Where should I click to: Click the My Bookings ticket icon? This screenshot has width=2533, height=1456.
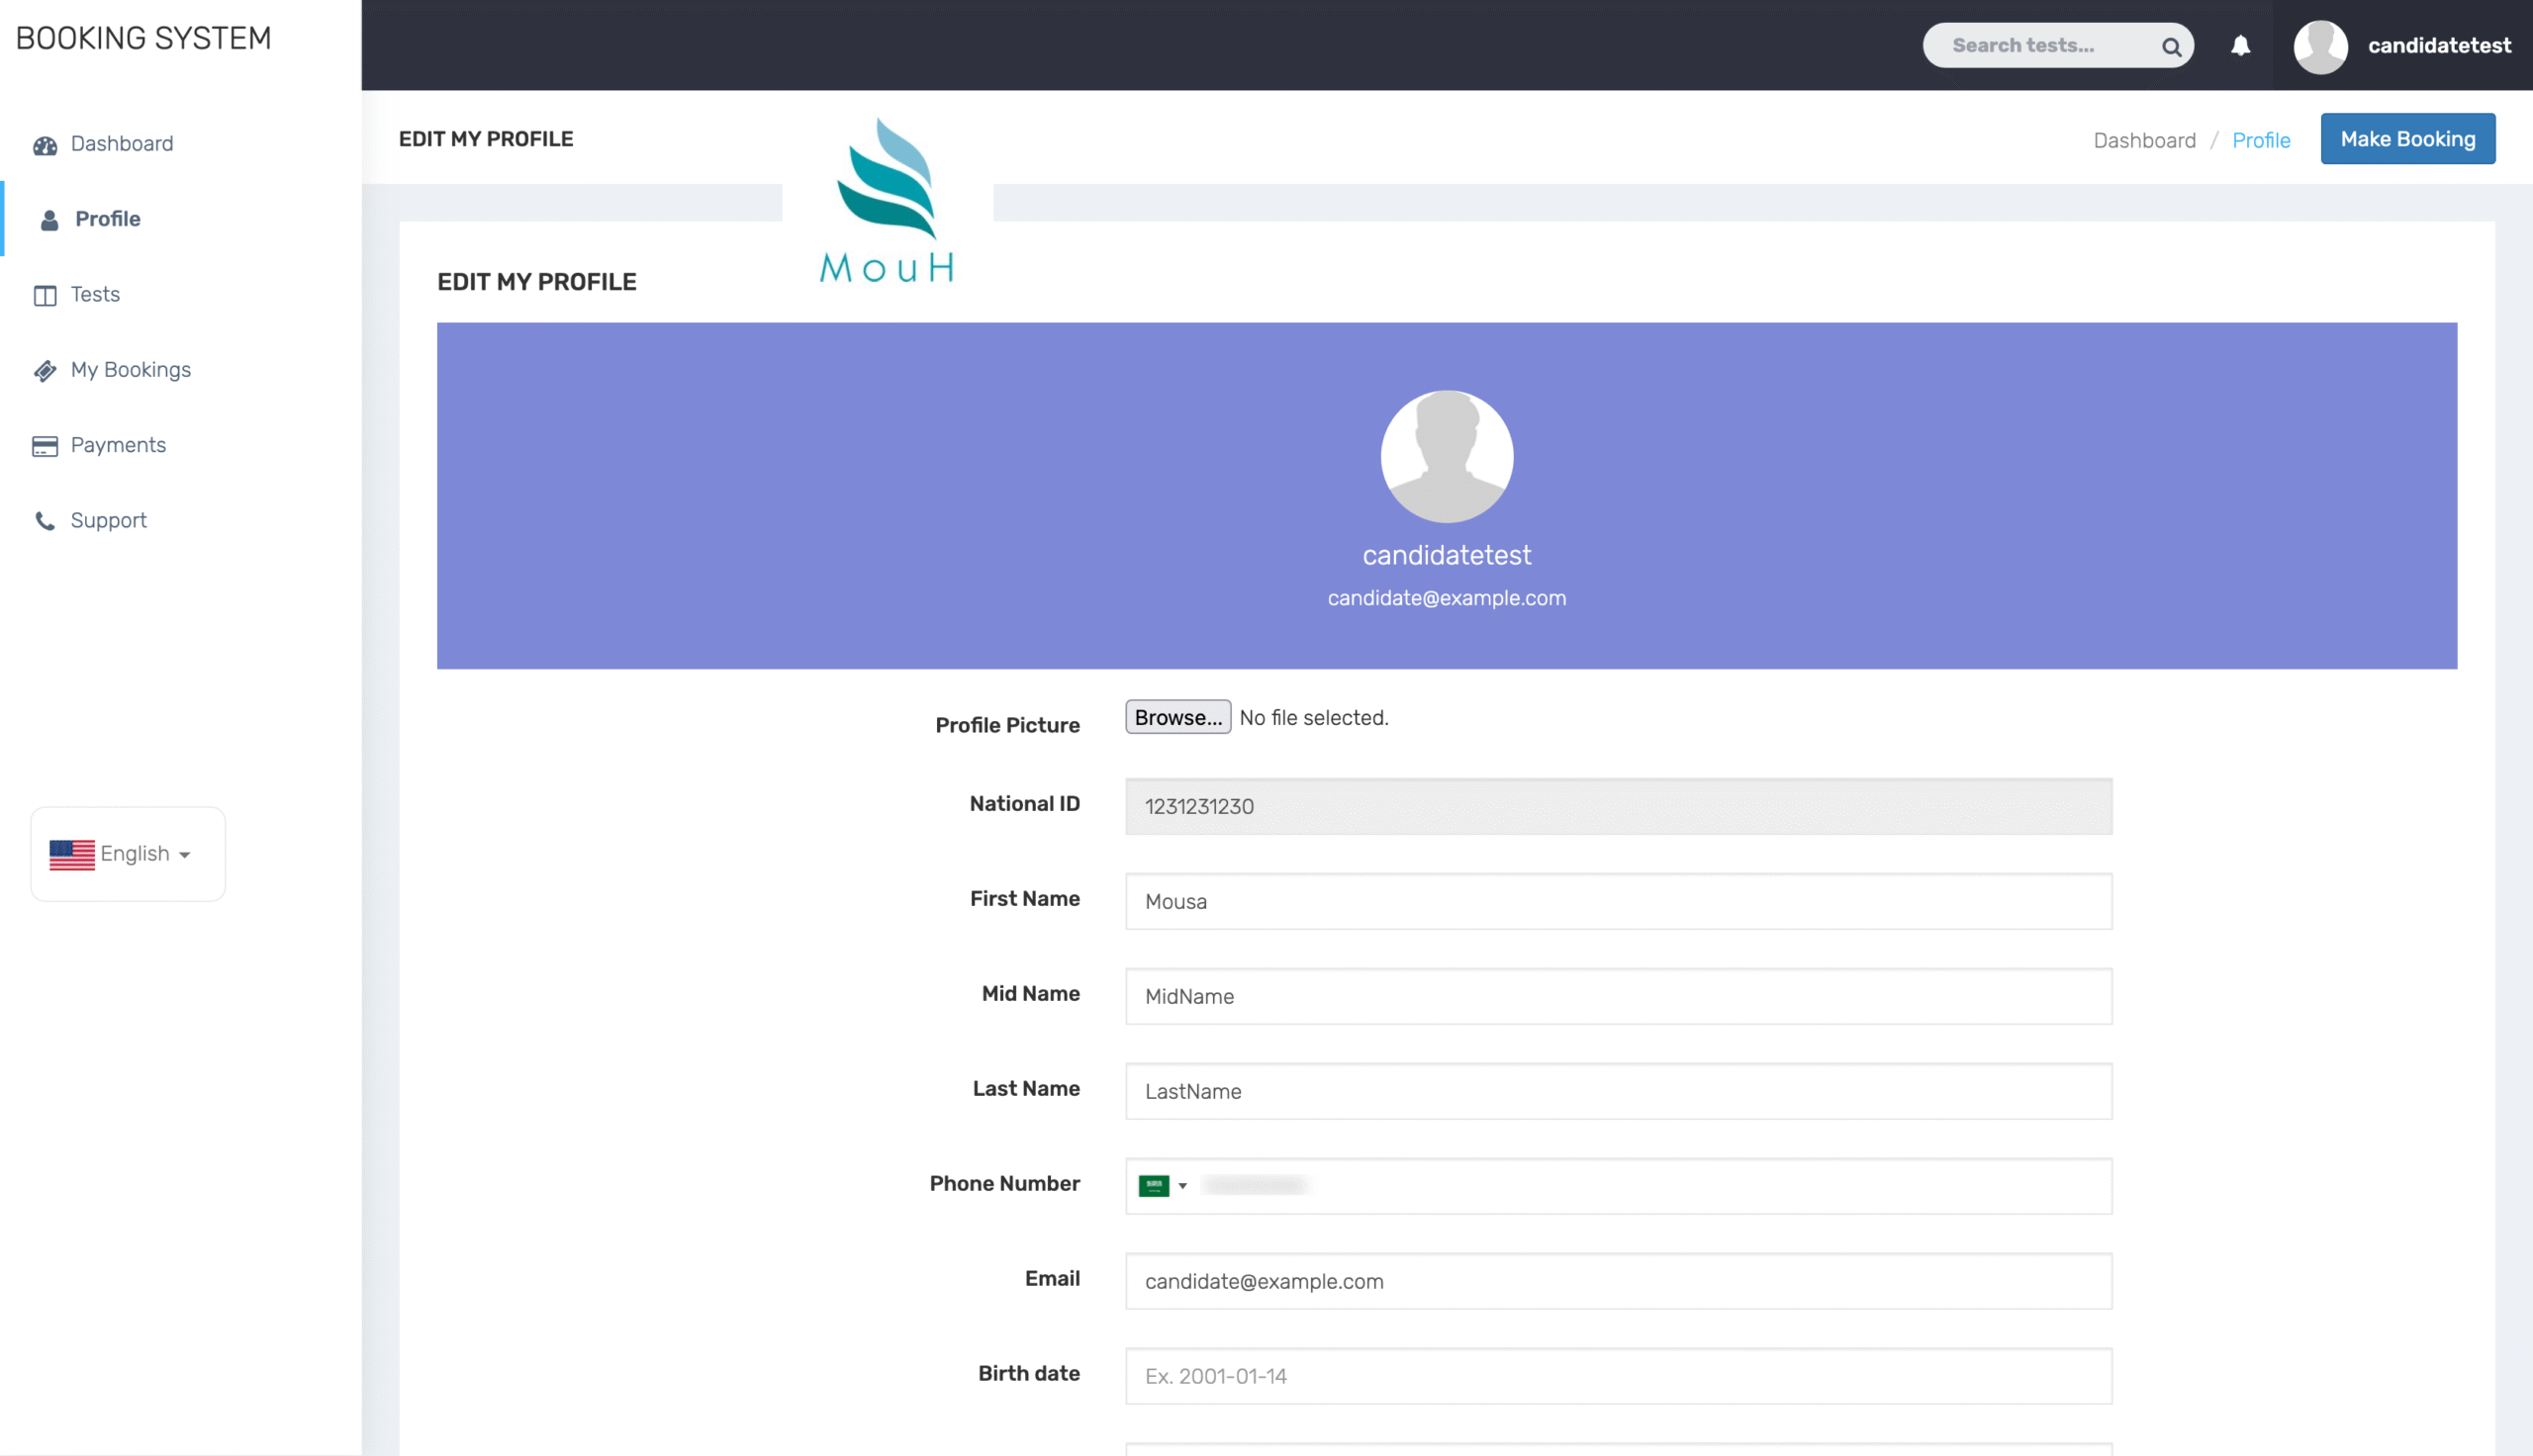45,371
